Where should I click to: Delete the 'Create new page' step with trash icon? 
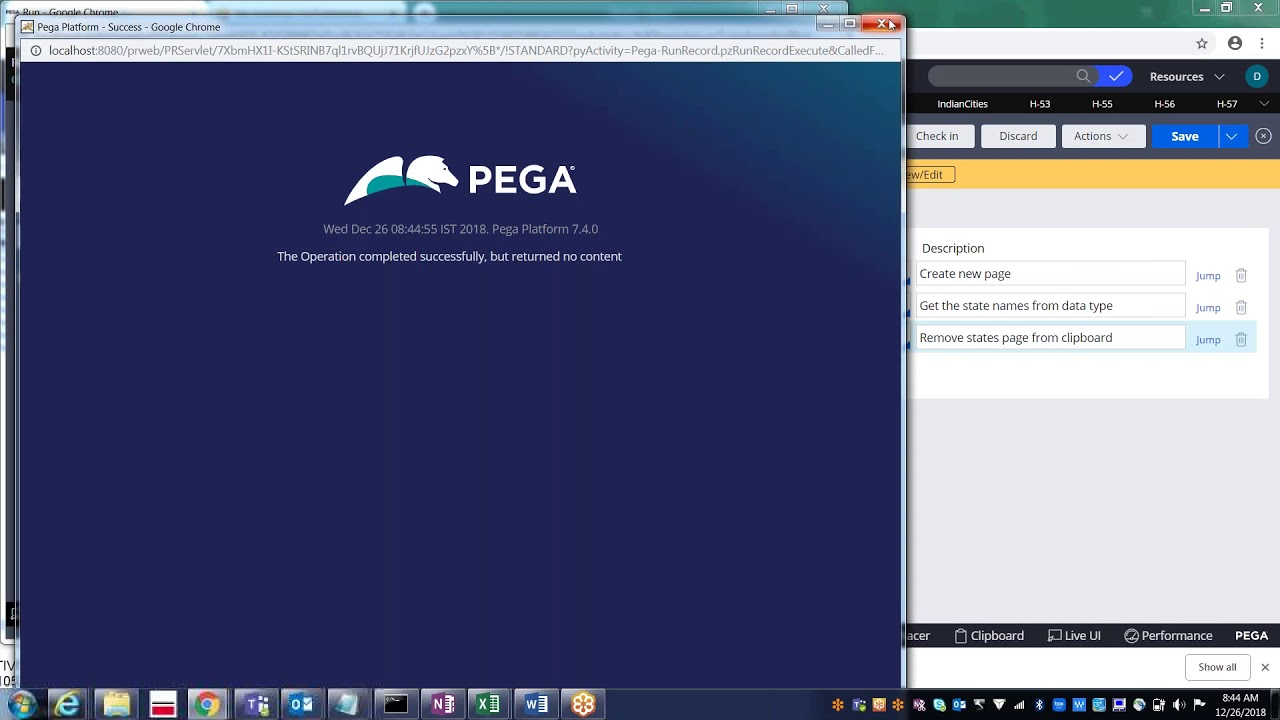[1241, 275]
